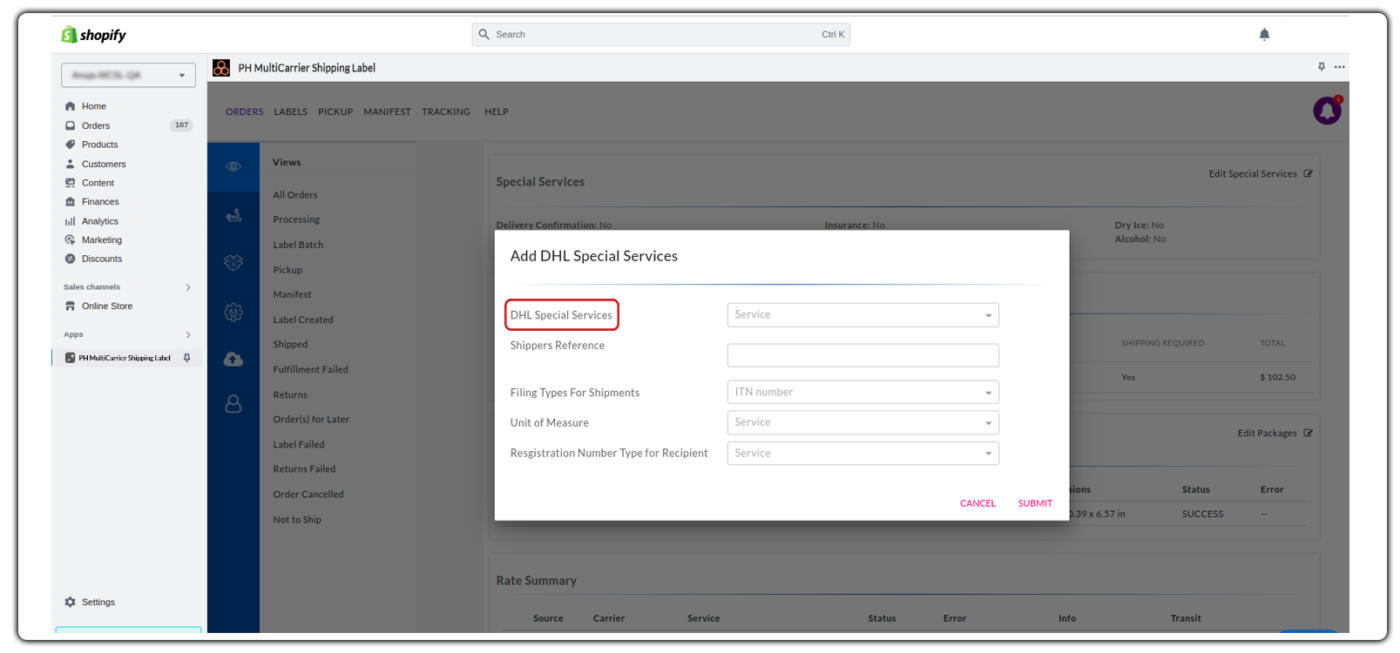This screenshot has height=653, width=1400.
Task: Switch to the LABELS tab
Action: 291,112
